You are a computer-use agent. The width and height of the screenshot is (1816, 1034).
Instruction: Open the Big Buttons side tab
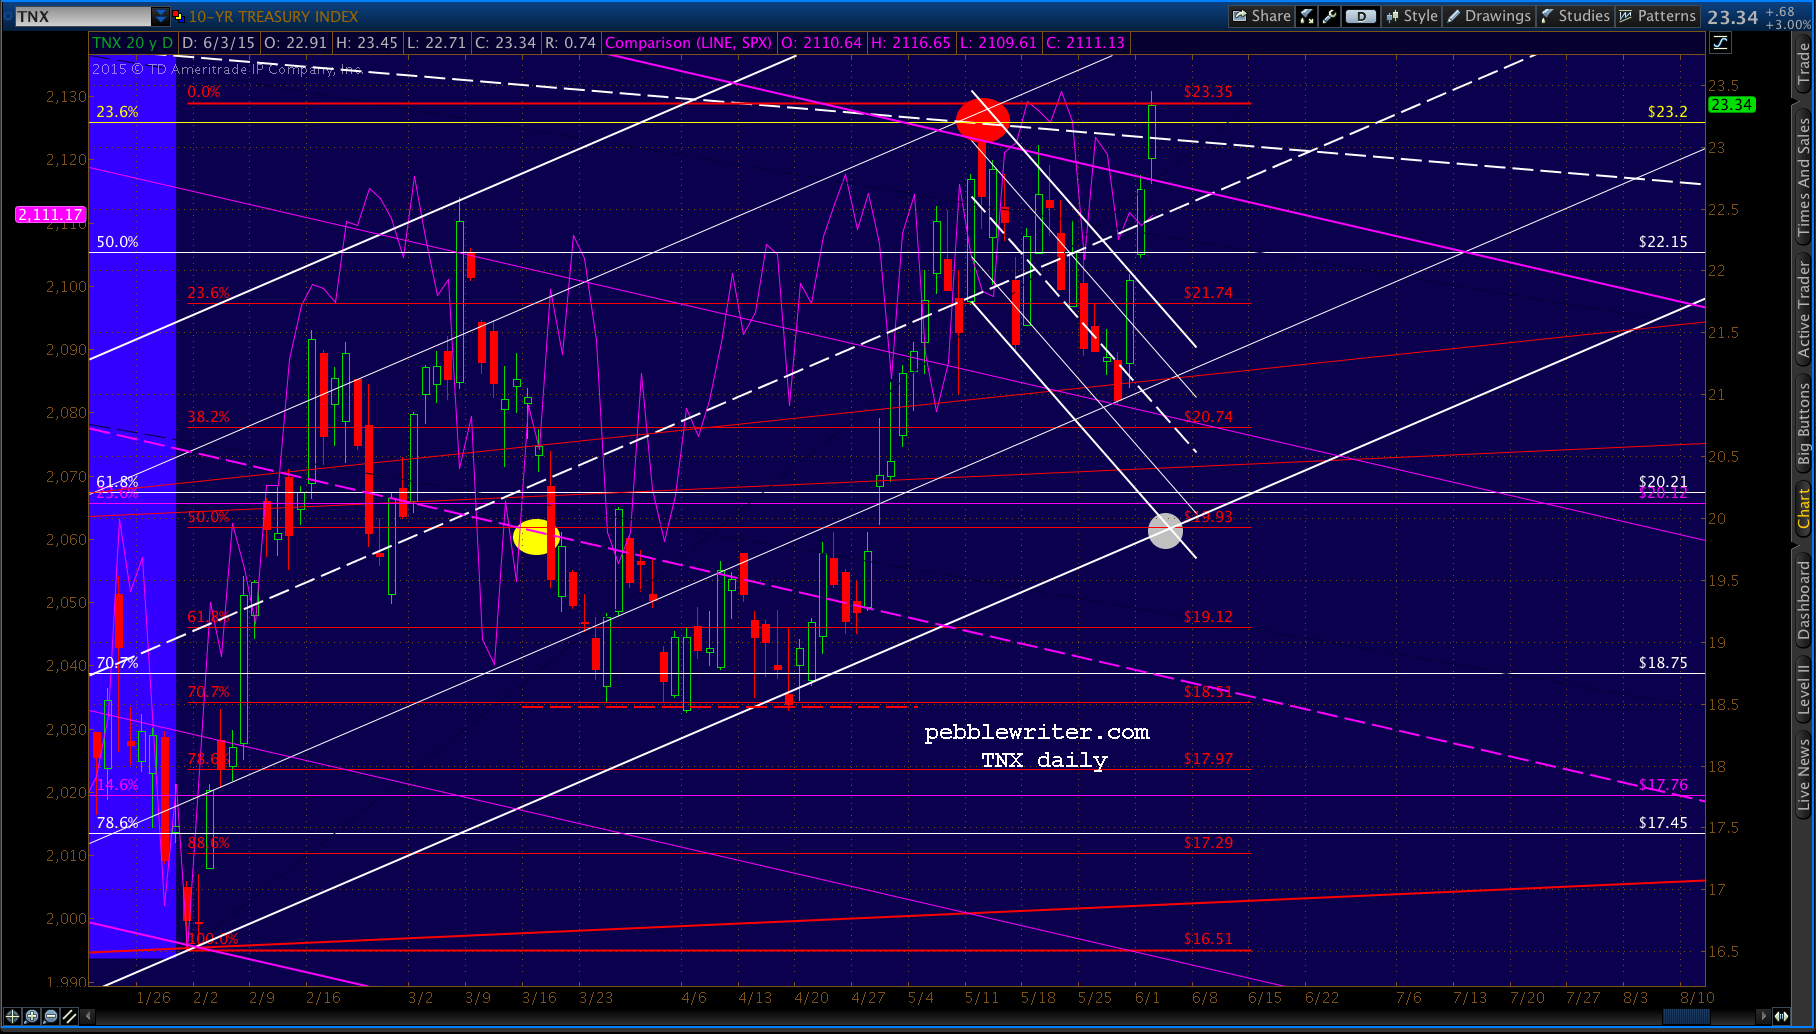coord(1804,424)
